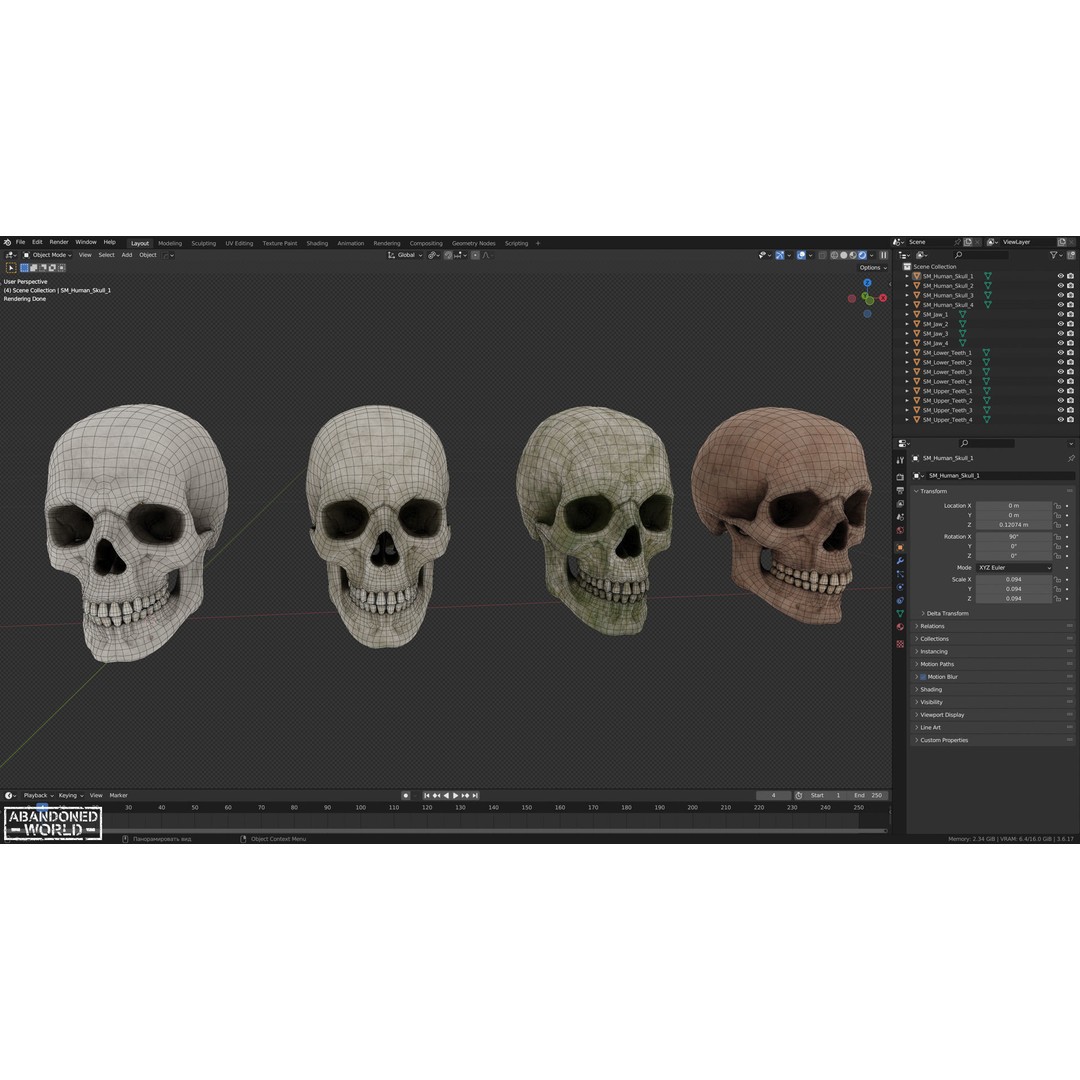Open the rotation Mode XYZ Euler dropdown

1014,568
